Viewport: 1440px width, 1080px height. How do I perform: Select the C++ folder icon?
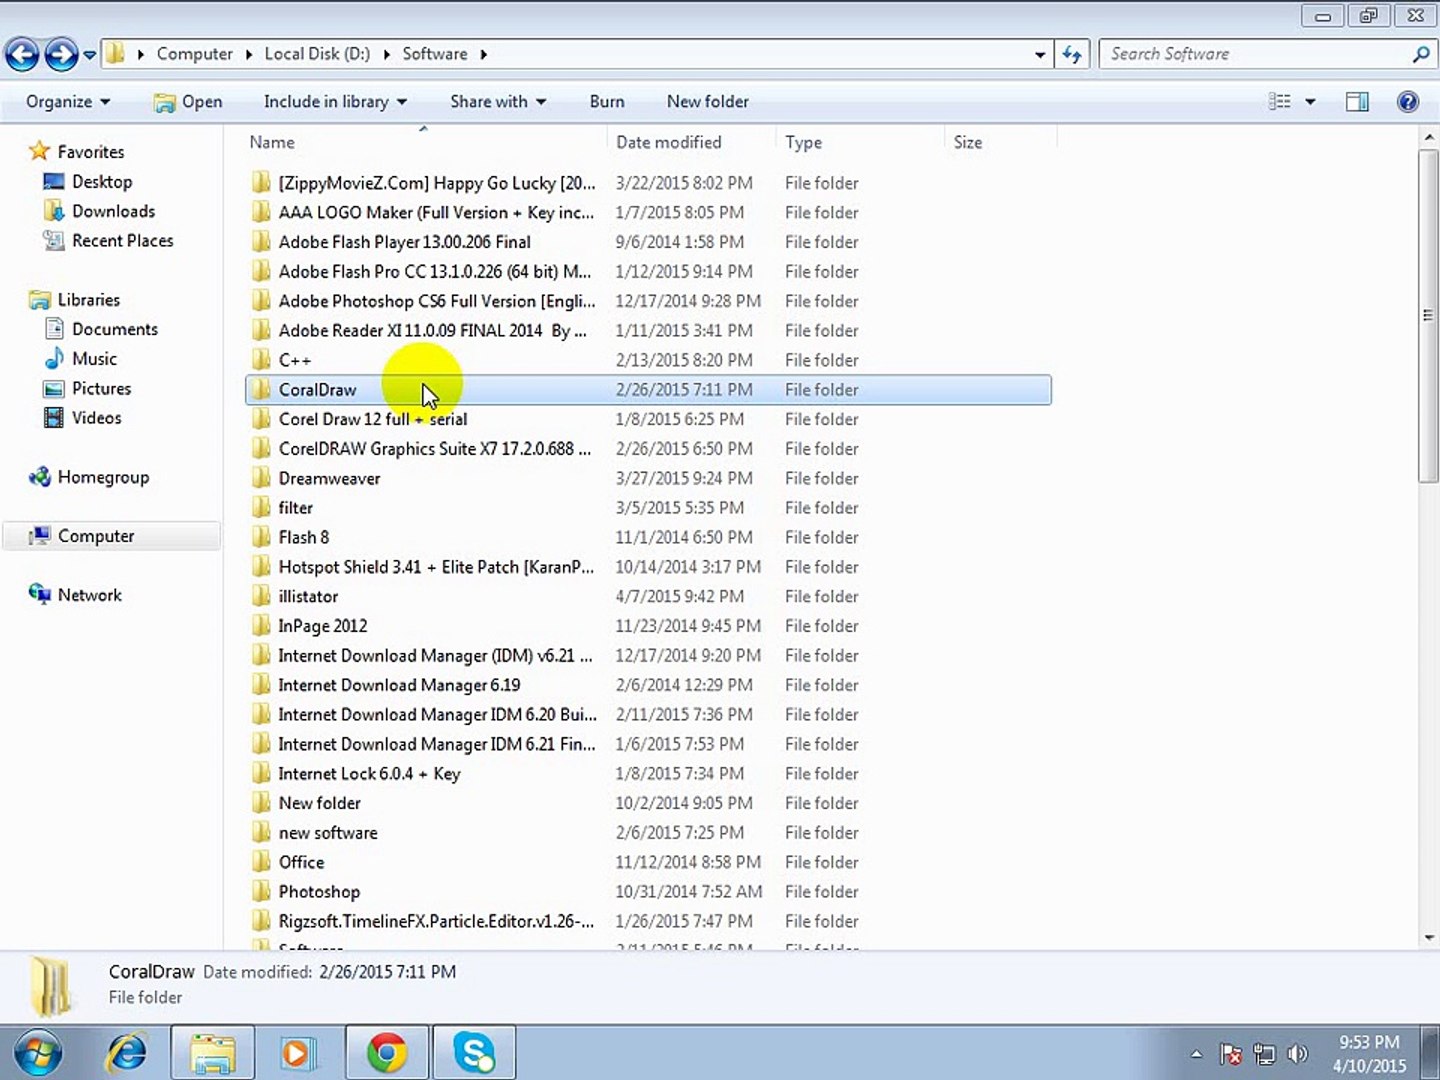point(261,360)
